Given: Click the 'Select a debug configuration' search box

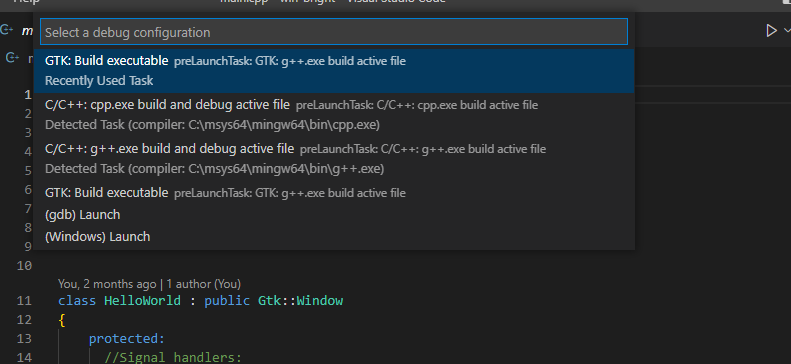Looking at the screenshot, I should point(333,32).
